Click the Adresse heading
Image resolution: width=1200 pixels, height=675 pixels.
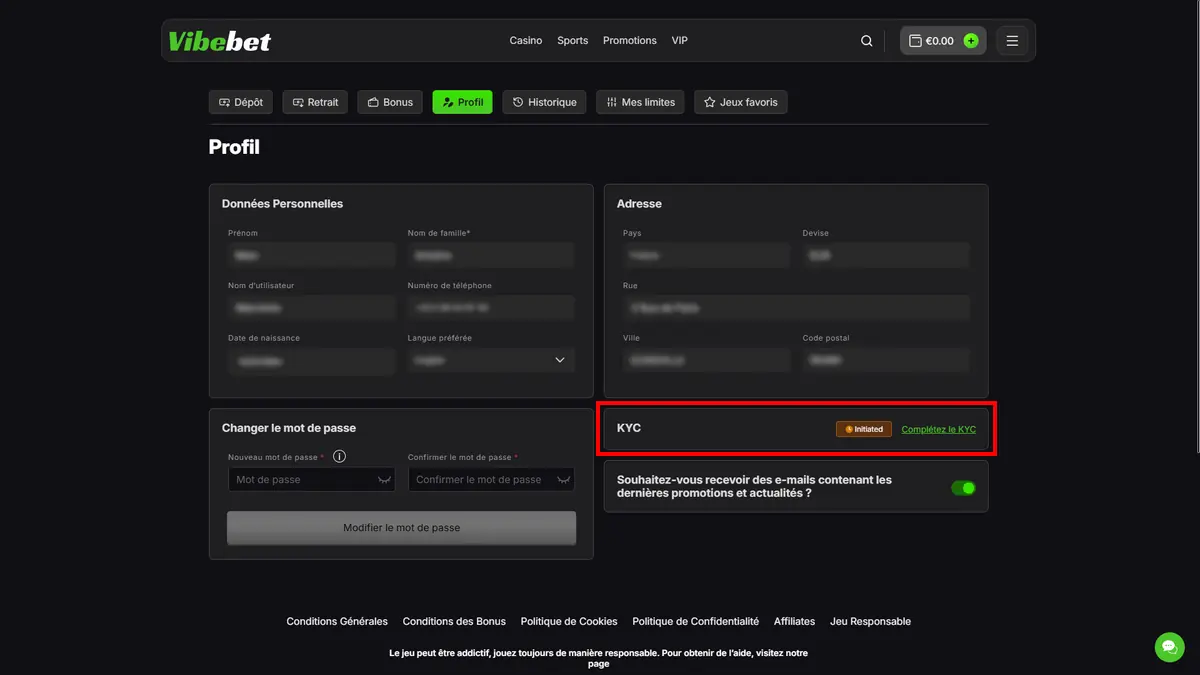point(639,204)
